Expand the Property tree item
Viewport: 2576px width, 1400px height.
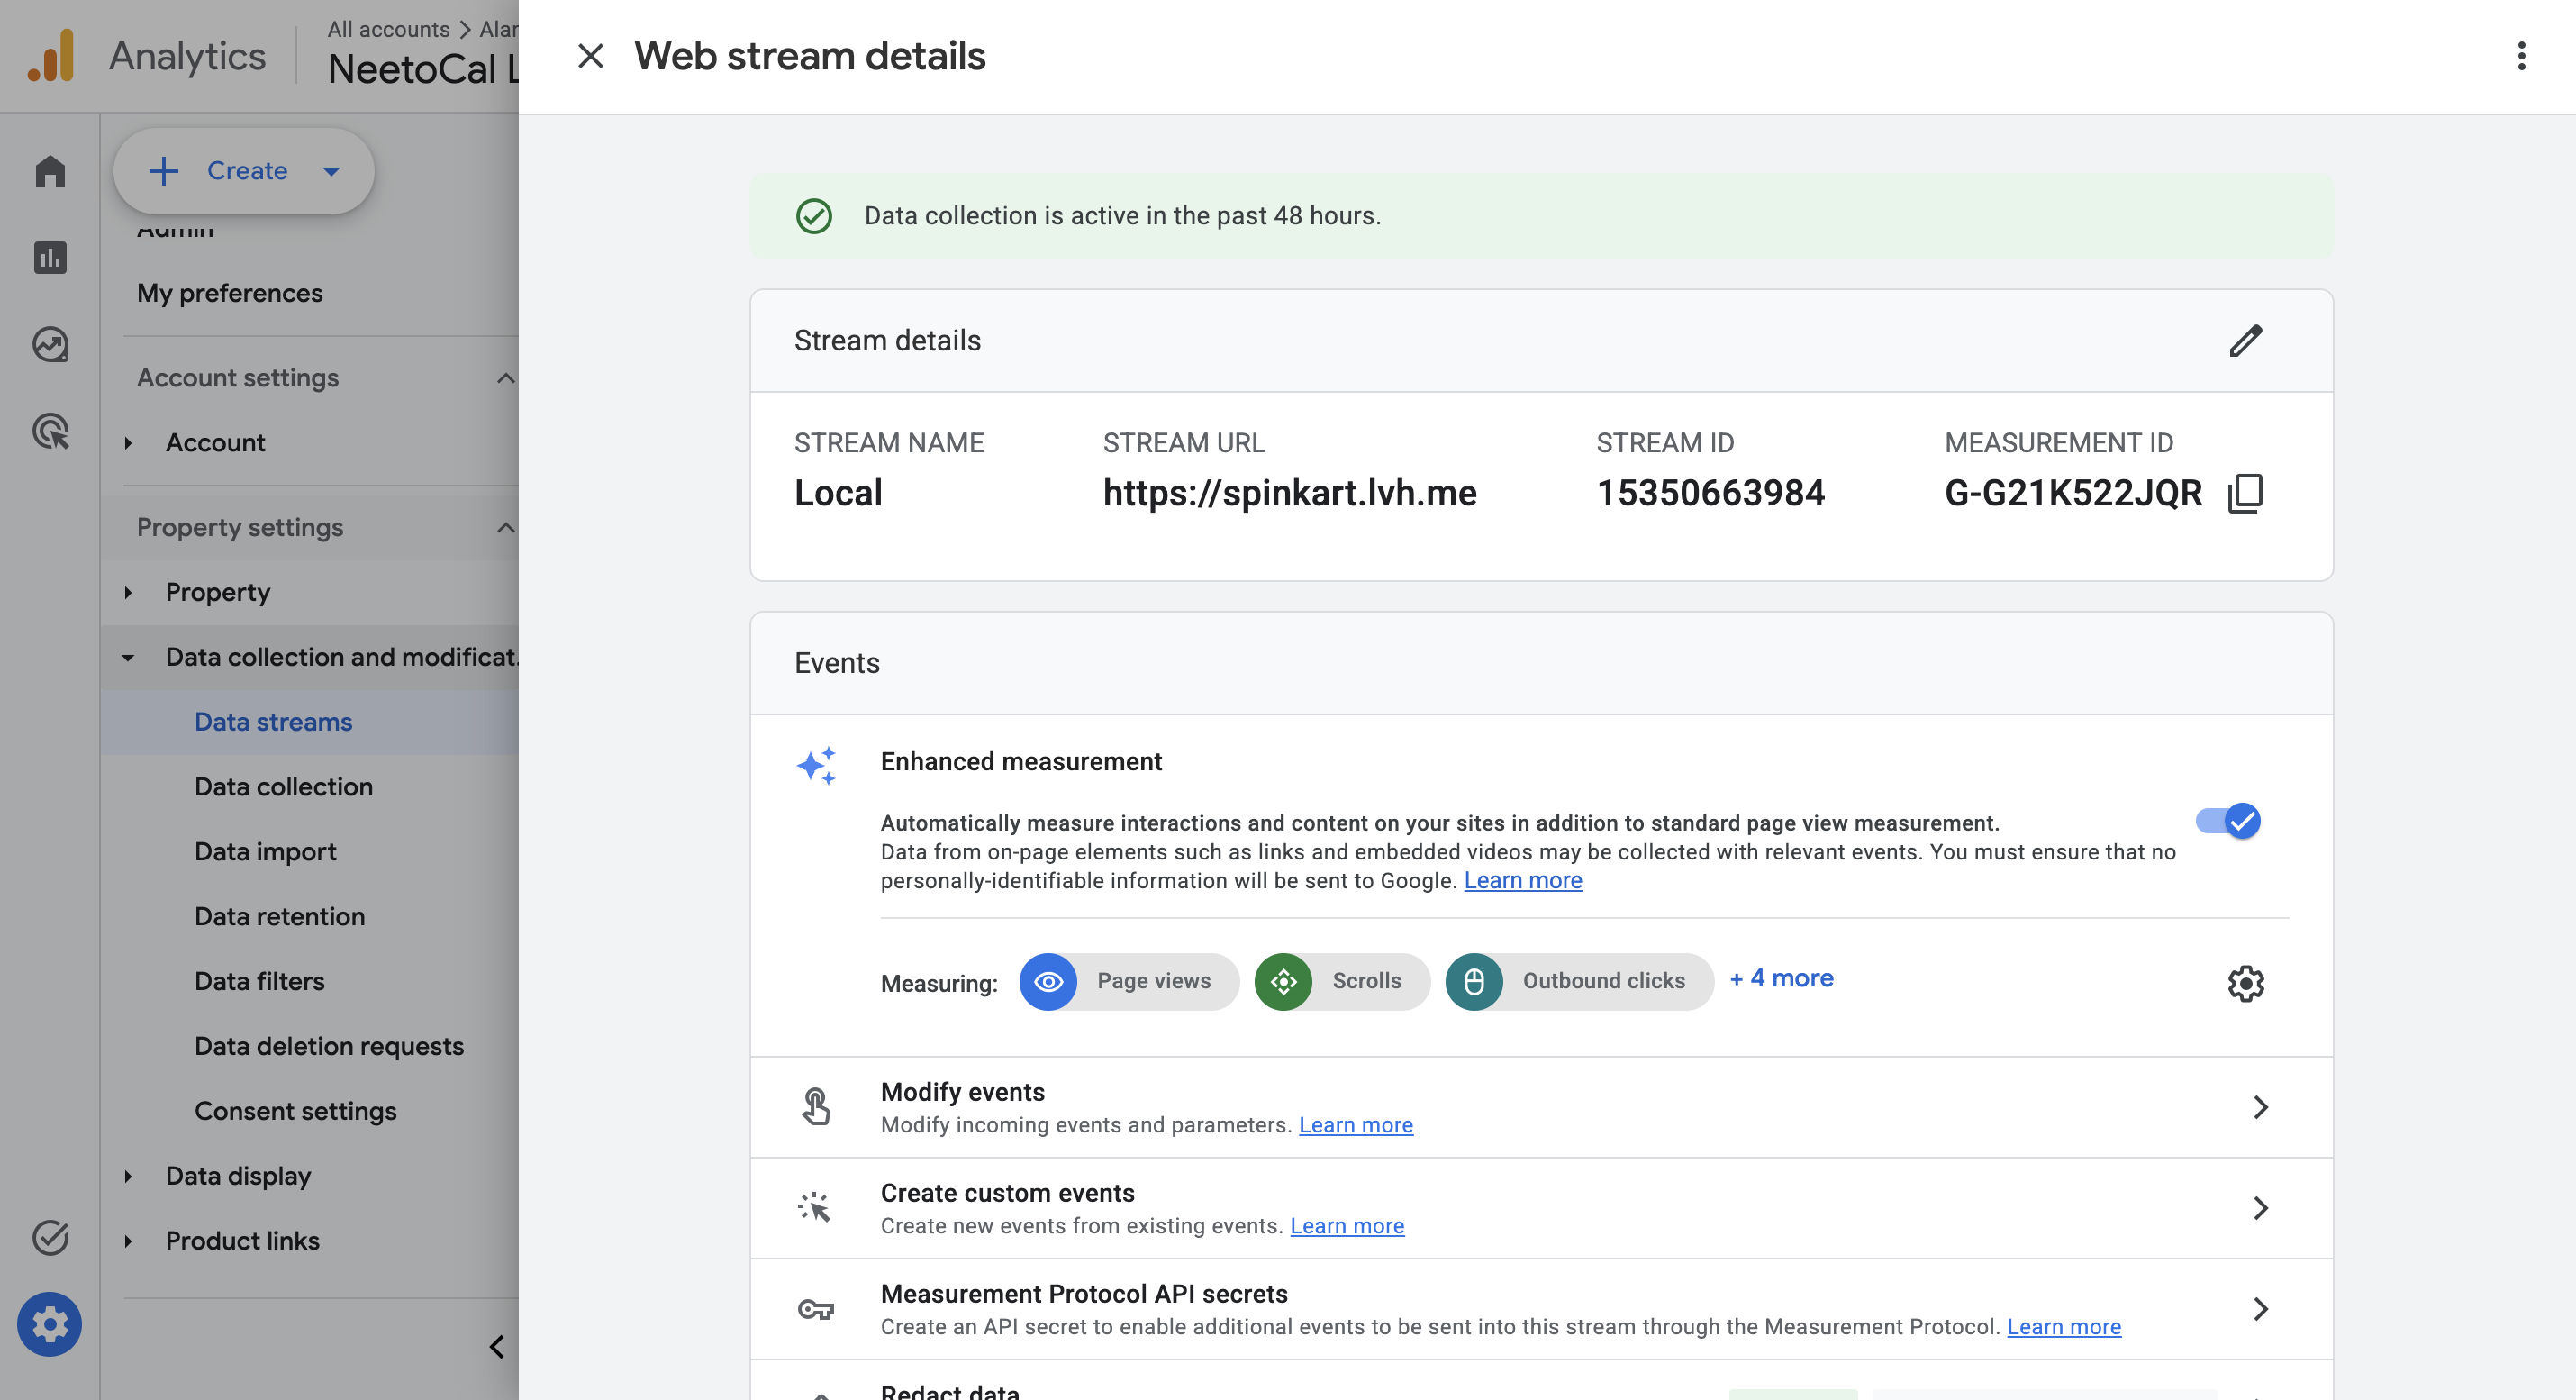128,593
